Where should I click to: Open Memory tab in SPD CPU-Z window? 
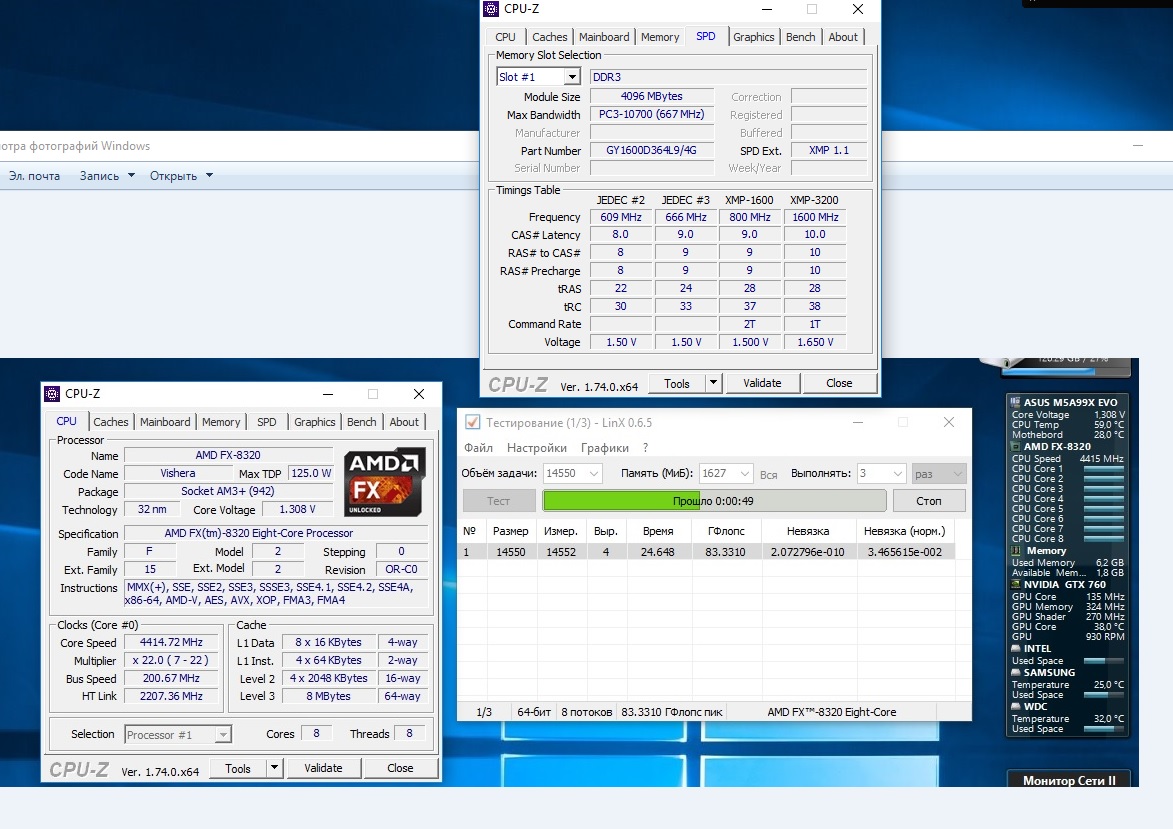coord(660,37)
